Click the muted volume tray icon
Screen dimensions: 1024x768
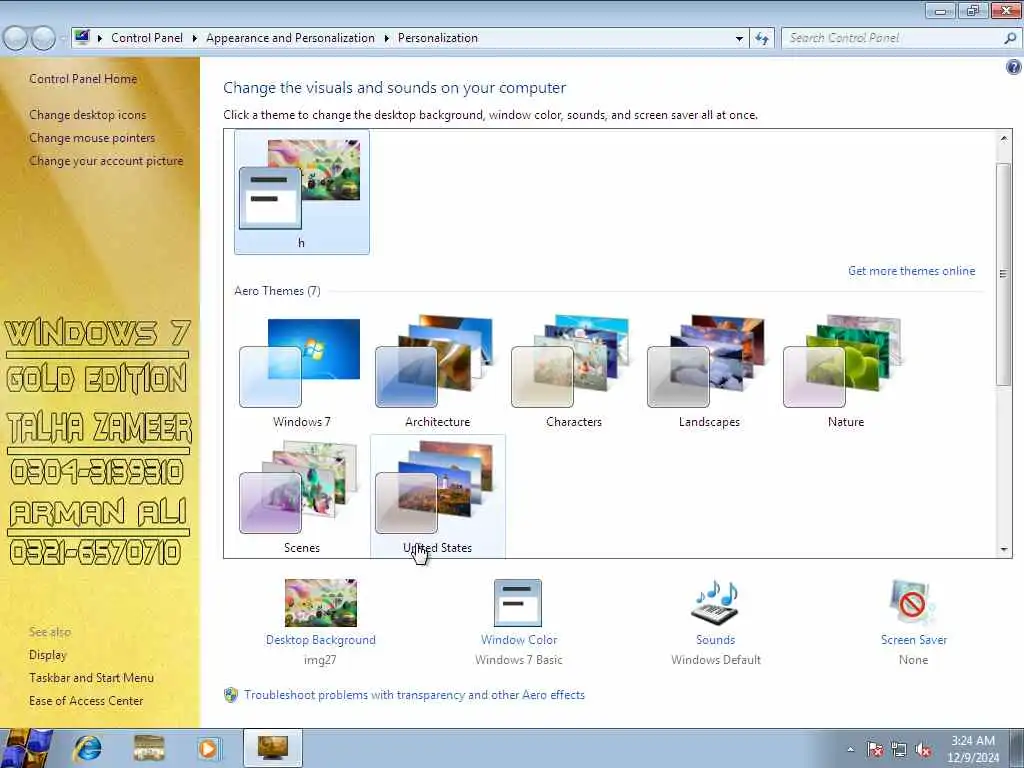point(923,749)
